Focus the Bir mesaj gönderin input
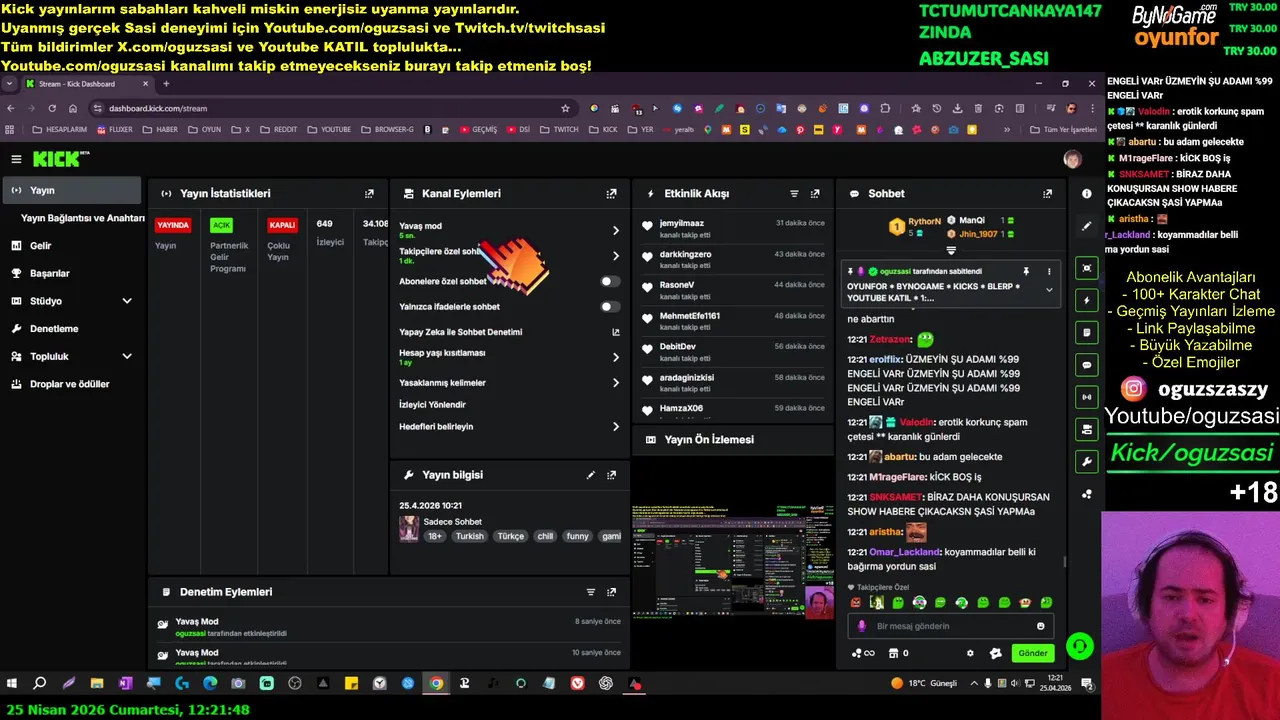1280x720 pixels. pyautogui.click(x=950, y=626)
